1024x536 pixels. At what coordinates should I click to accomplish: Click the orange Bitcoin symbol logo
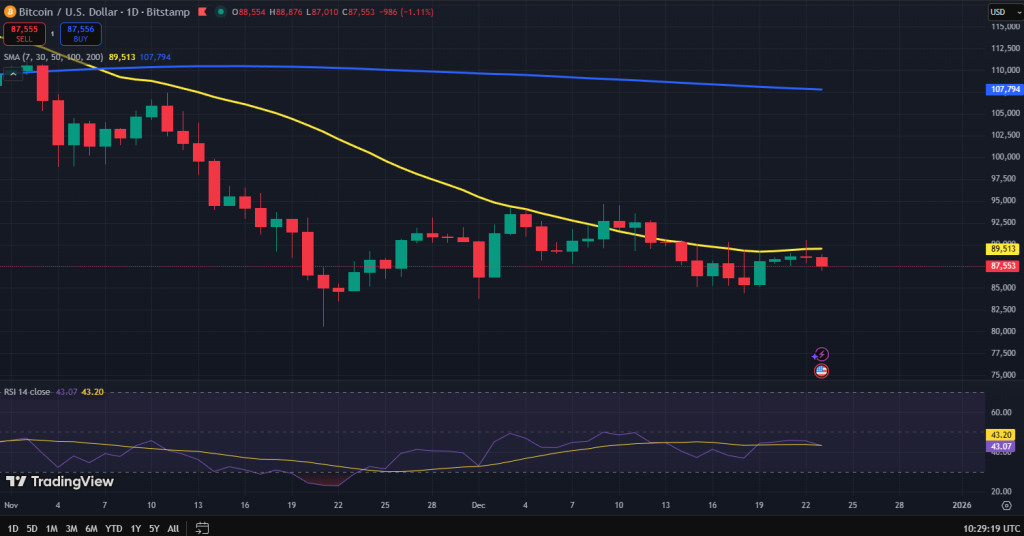(x=10, y=12)
